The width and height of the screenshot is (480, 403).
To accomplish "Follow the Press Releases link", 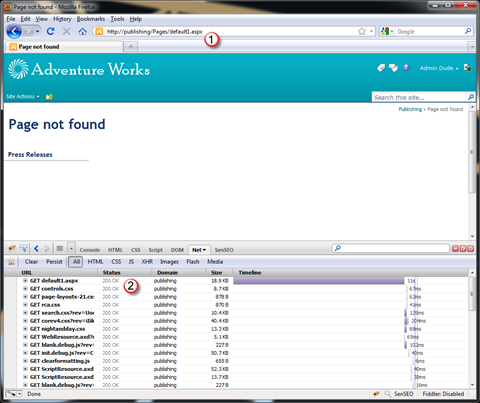I will coord(30,155).
